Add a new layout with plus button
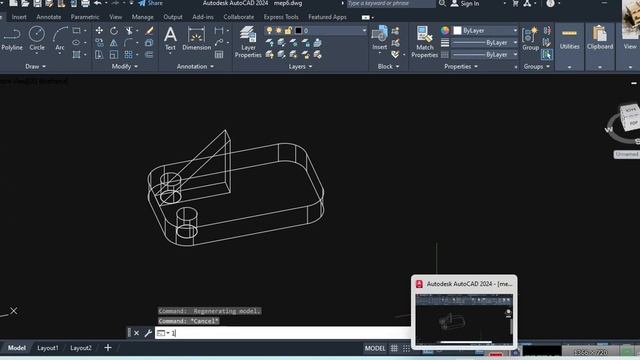Image resolution: width=640 pixels, height=360 pixels. pos(108,348)
